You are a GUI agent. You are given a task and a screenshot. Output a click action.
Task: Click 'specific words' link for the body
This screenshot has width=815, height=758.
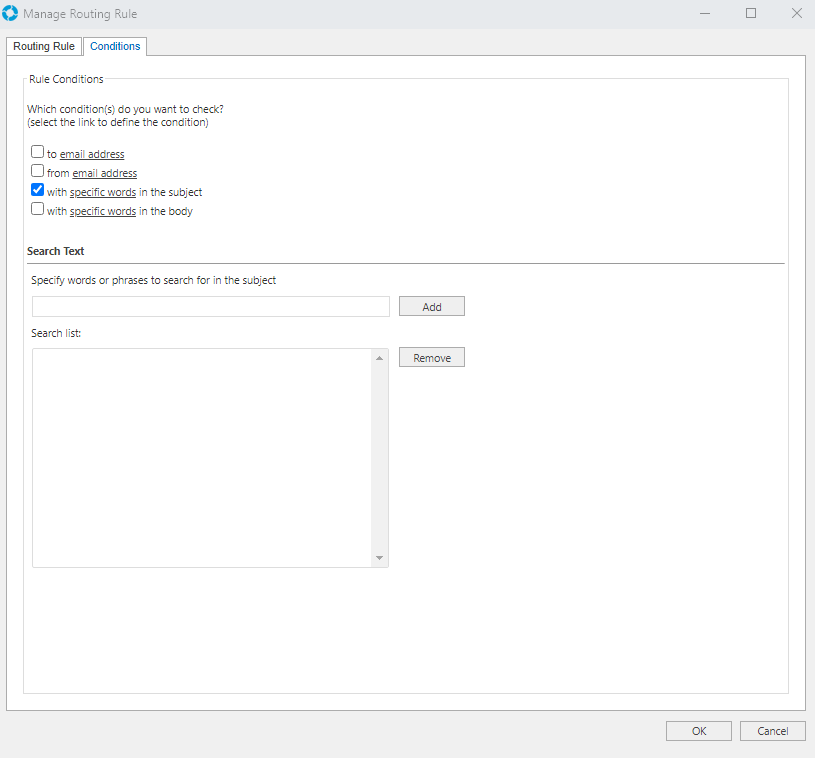102,211
